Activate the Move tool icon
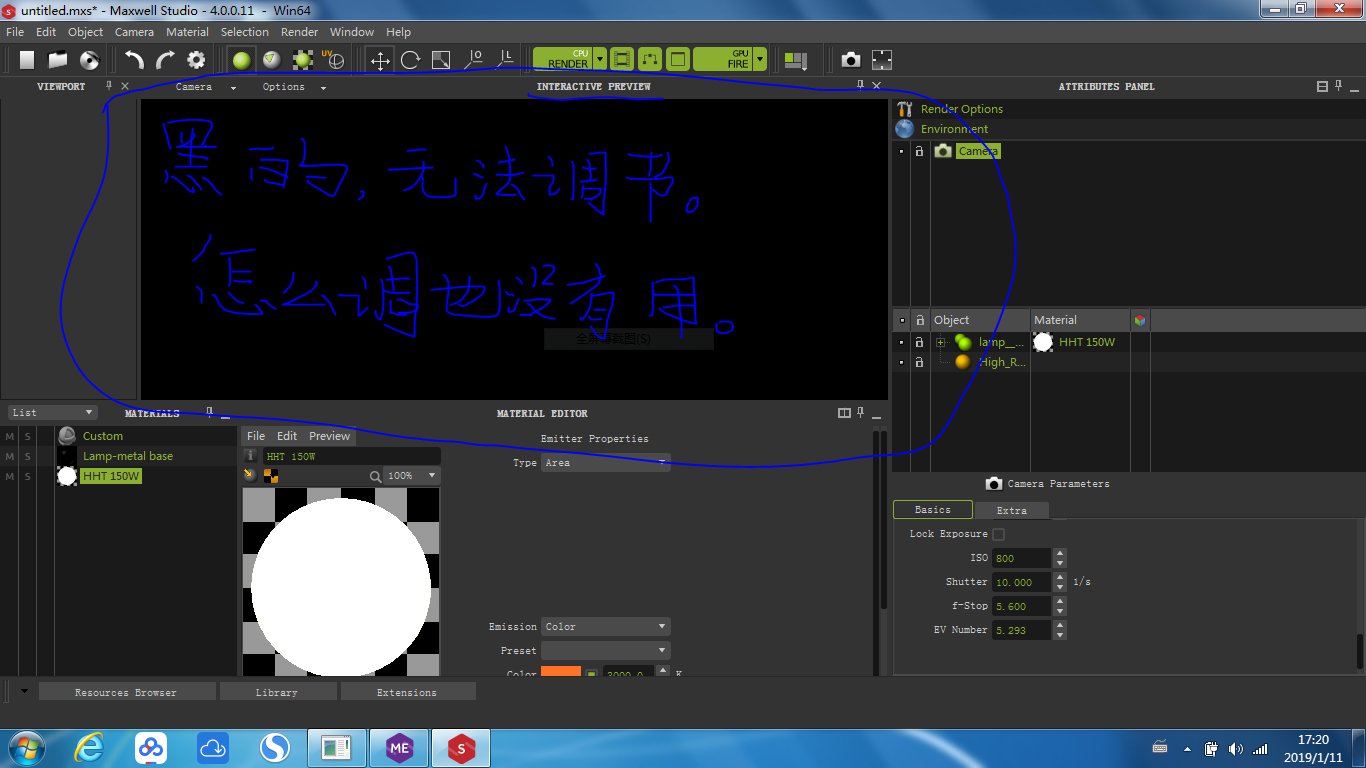The width and height of the screenshot is (1366, 768). click(380, 60)
